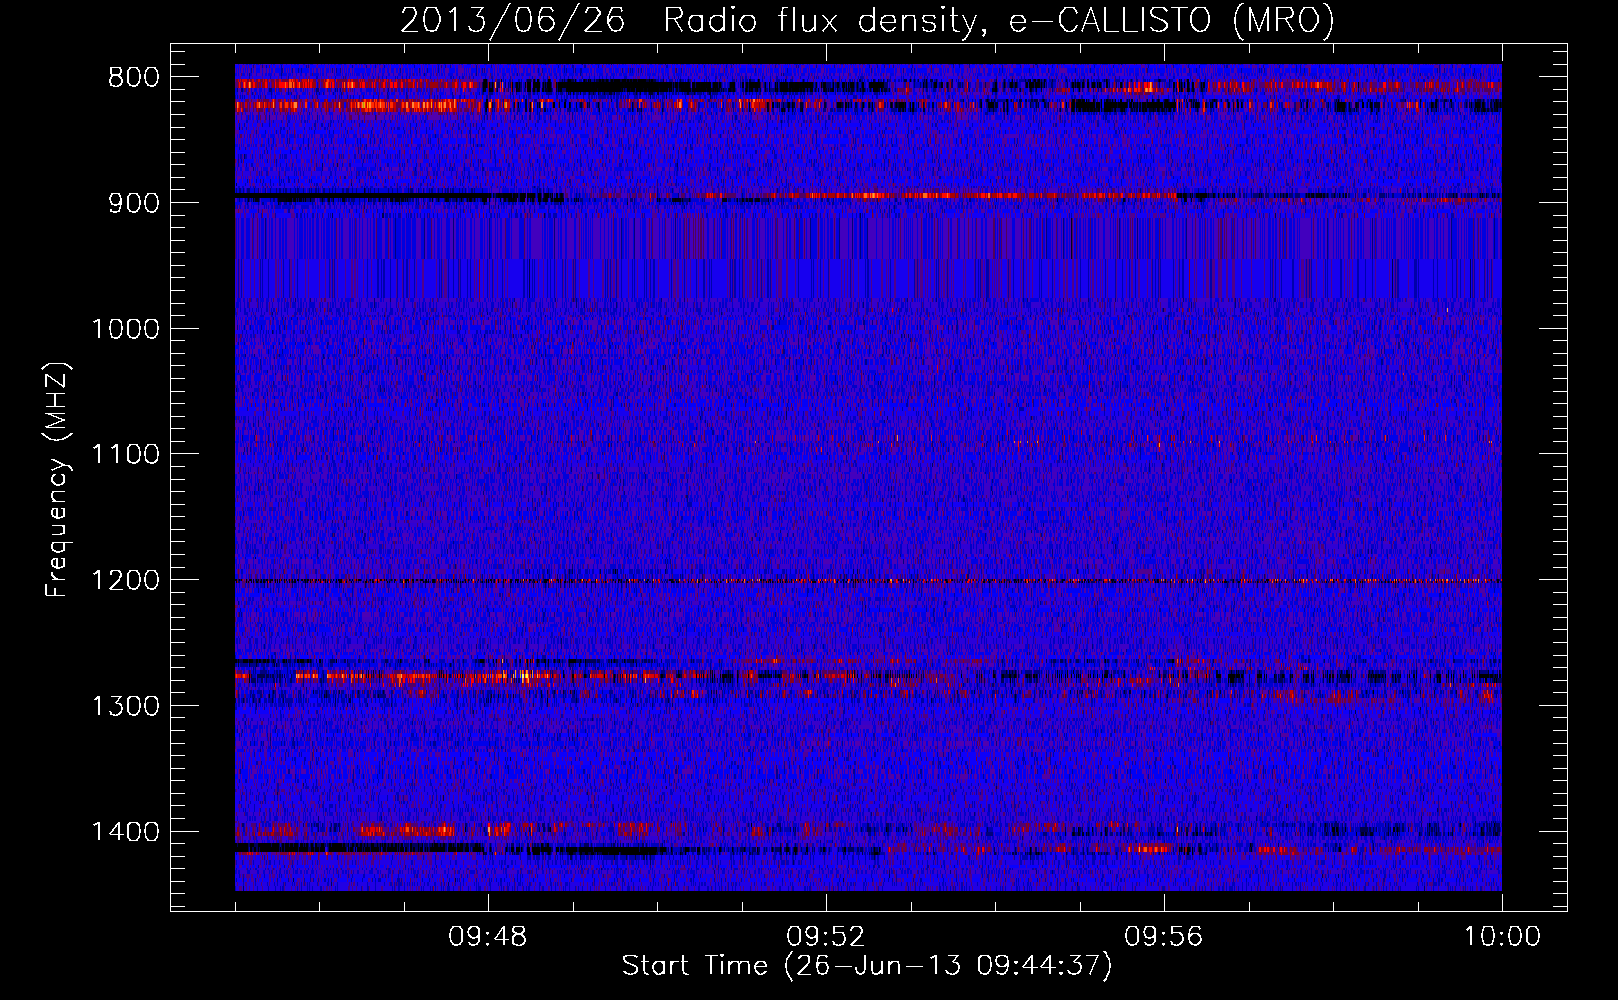1618x1000 pixels.
Task: Click the 09:48 time tick label
Action: pos(488,937)
